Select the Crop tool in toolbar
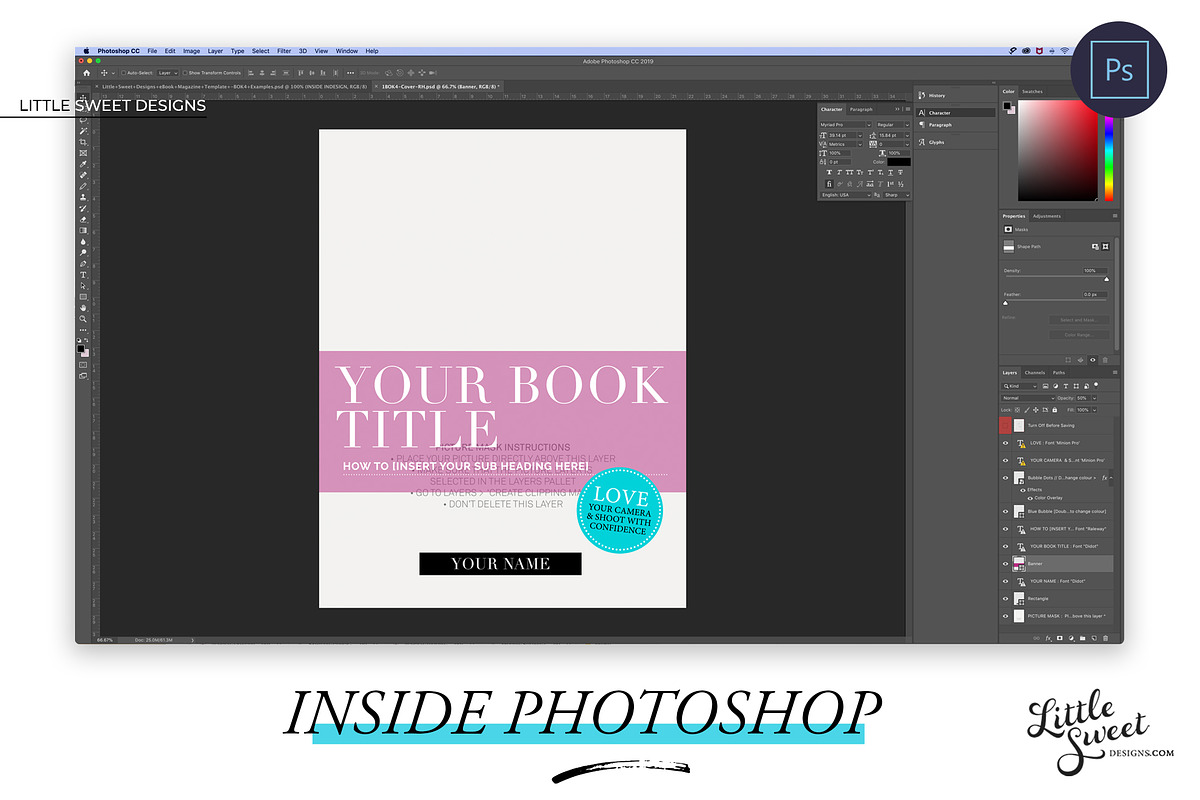The width and height of the screenshot is (1200, 800). tap(83, 142)
